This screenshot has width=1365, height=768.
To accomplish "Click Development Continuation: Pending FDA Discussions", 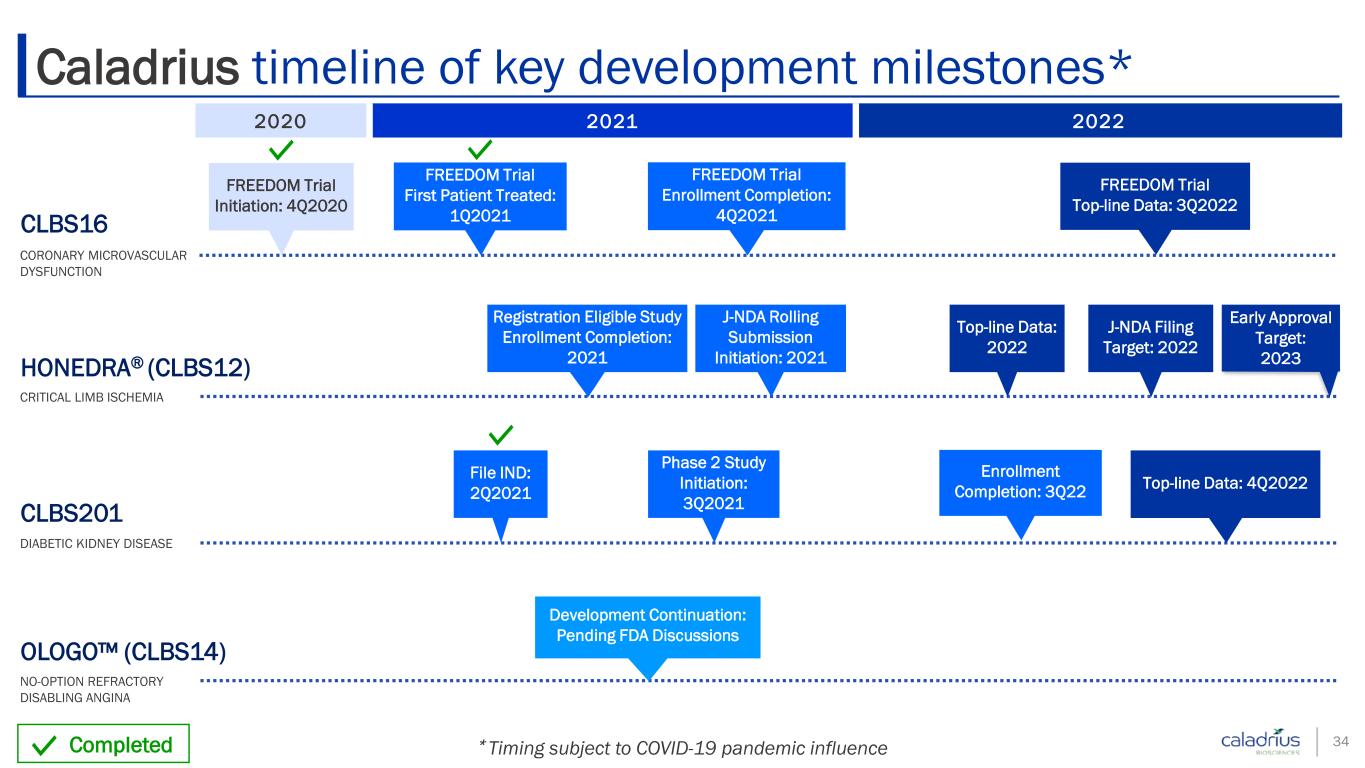I will click(648, 627).
